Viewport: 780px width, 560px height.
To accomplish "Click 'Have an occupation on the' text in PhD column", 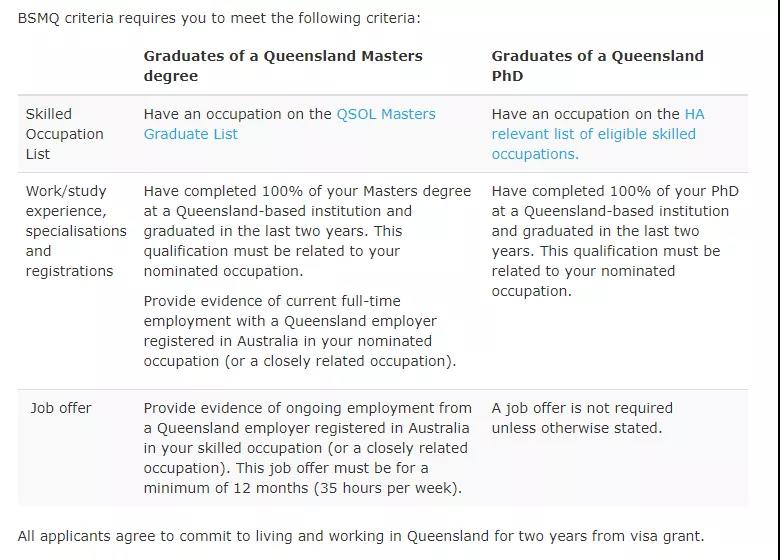I will pyautogui.click(x=585, y=114).
